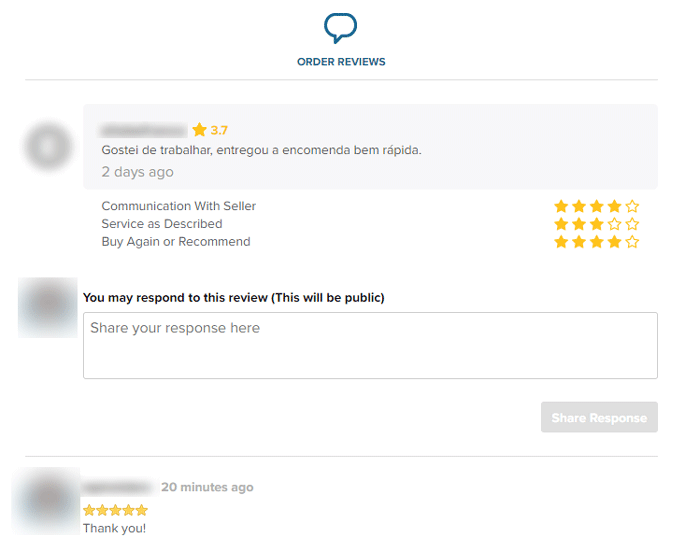Click the '2 days ago' timestamp
685x552 pixels.
click(137, 172)
